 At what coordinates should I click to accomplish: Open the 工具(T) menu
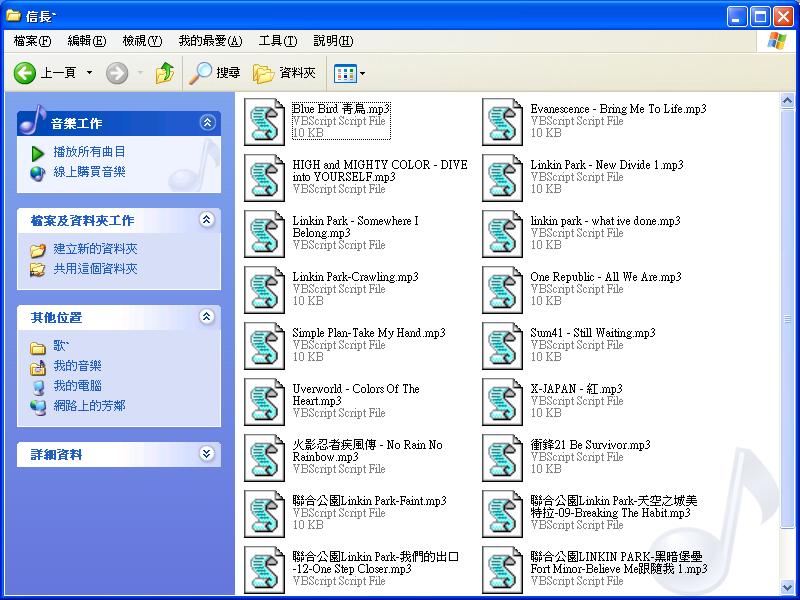click(277, 41)
